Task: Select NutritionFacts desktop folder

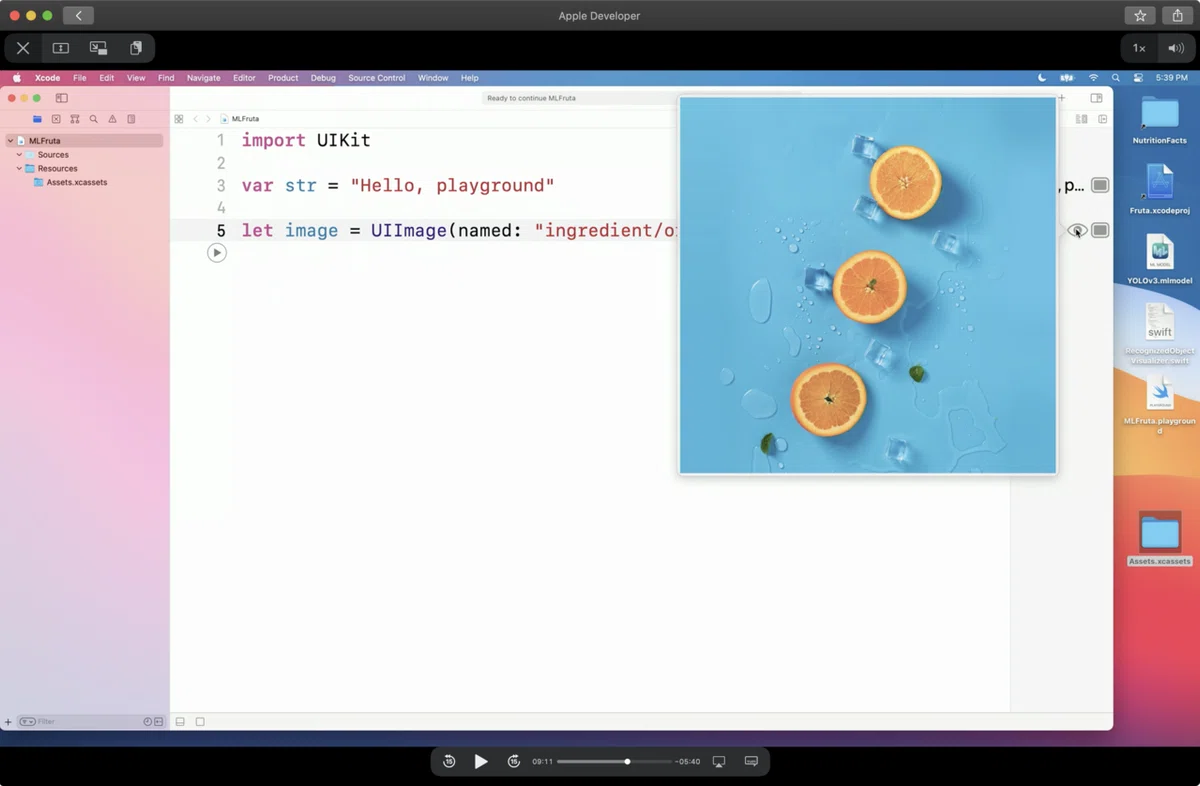Action: click(x=1160, y=120)
